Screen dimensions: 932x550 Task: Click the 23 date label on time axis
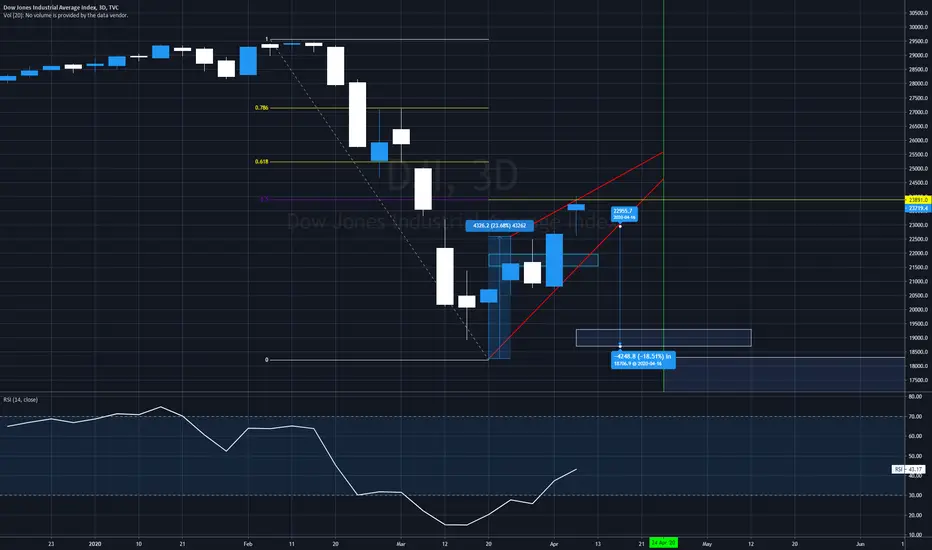[x=51, y=544]
